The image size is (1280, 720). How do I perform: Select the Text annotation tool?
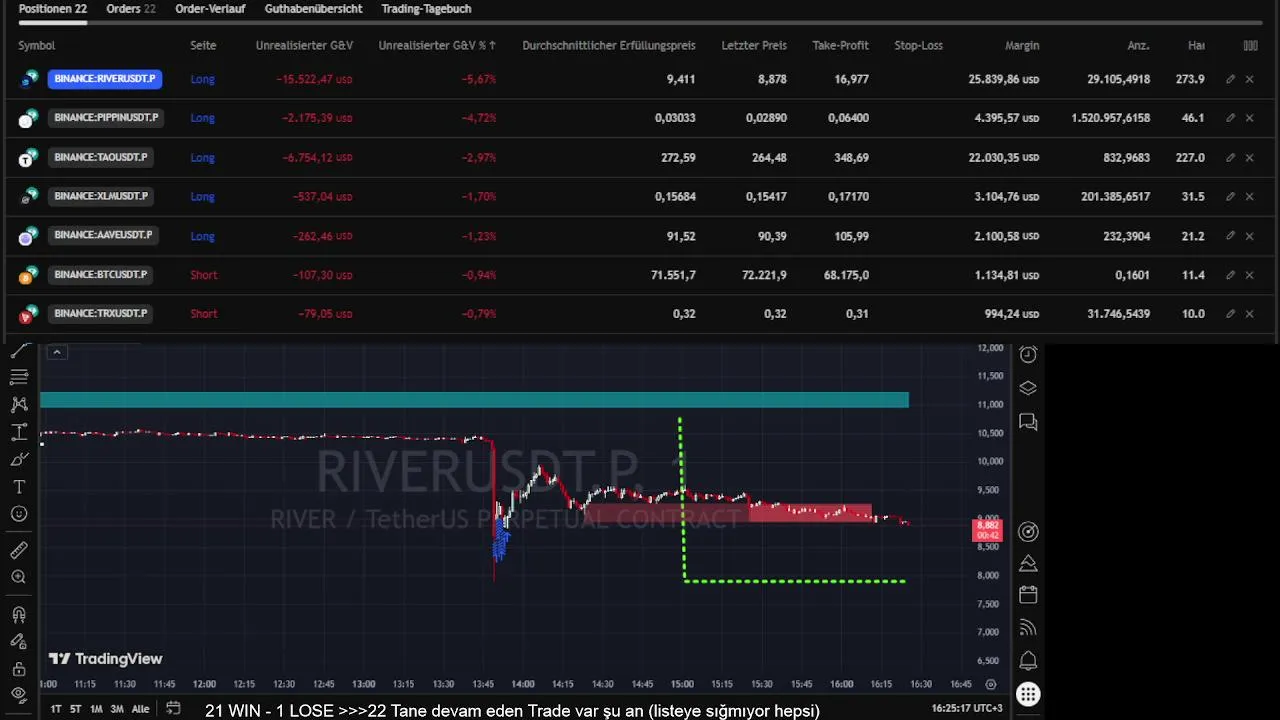(x=19, y=487)
